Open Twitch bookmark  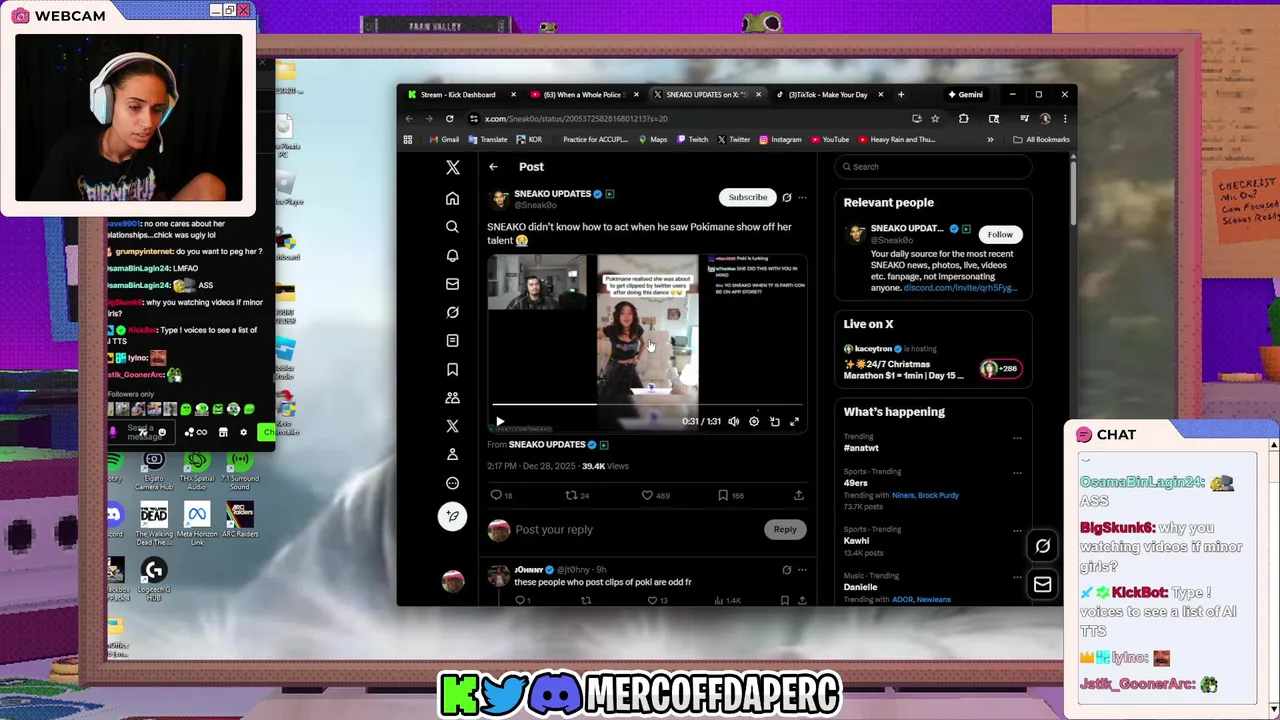pos(692,140)
